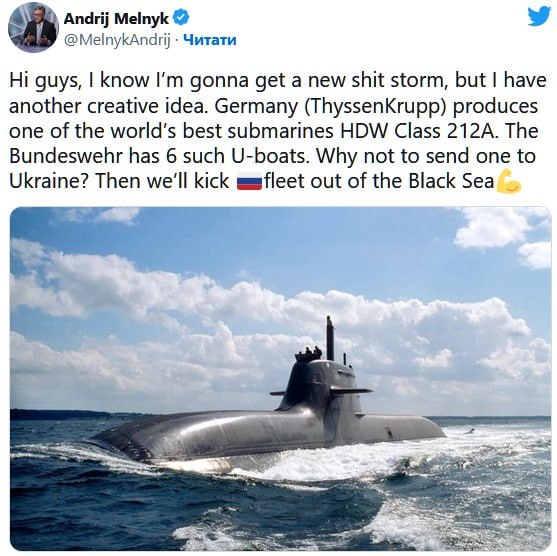Click the words Black Sea in tweet
The height and width of the screenshot is (556, 557).
(451, 181)
